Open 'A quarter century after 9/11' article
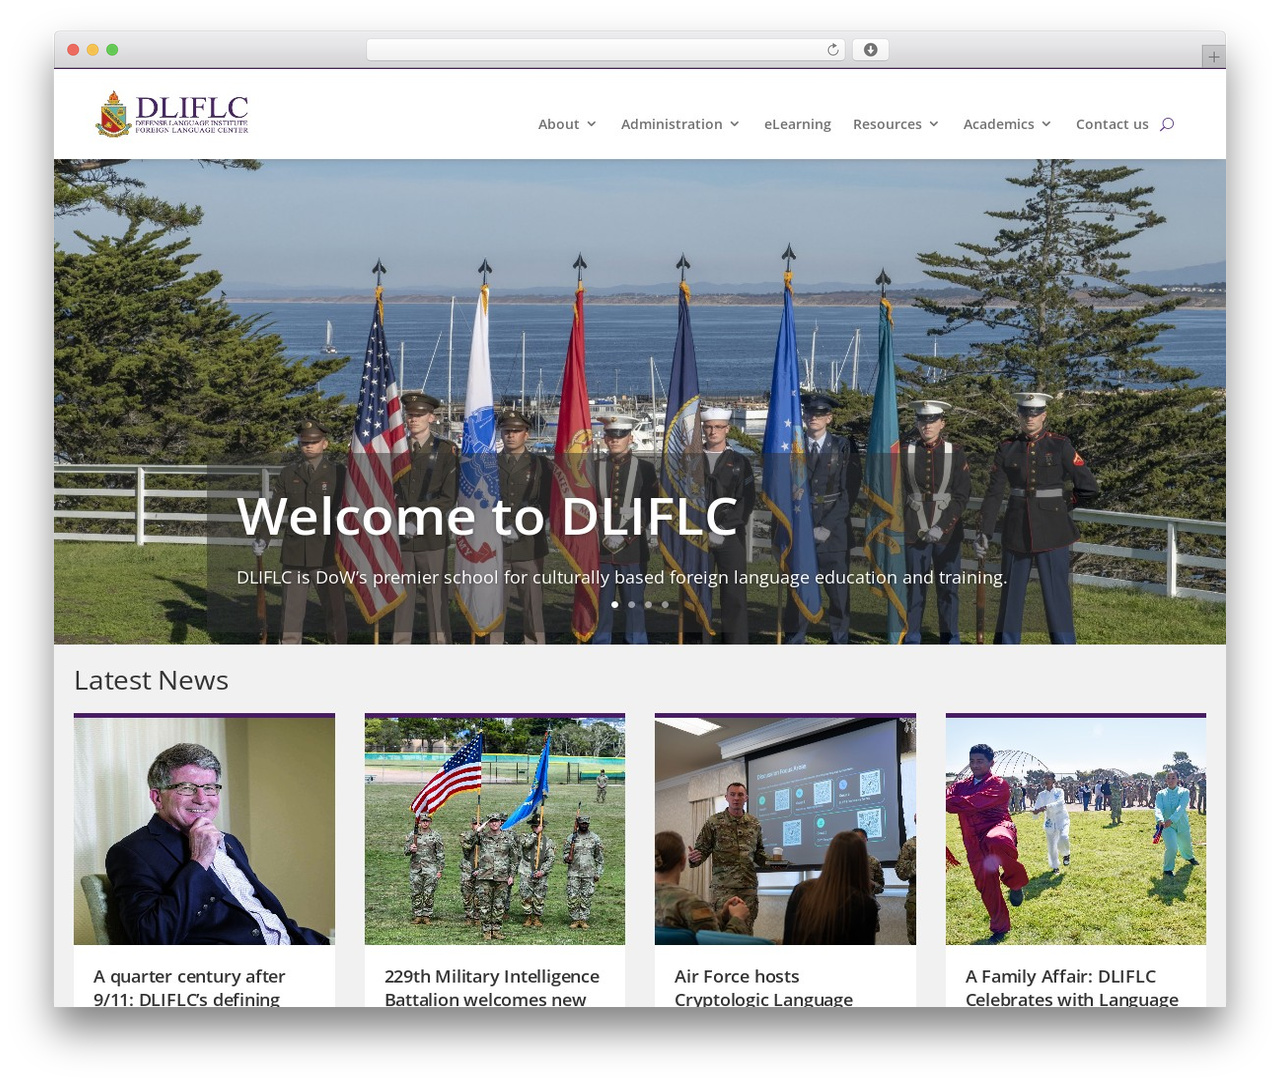Viewport: 1280px width, 1084px height. point(189,987)
